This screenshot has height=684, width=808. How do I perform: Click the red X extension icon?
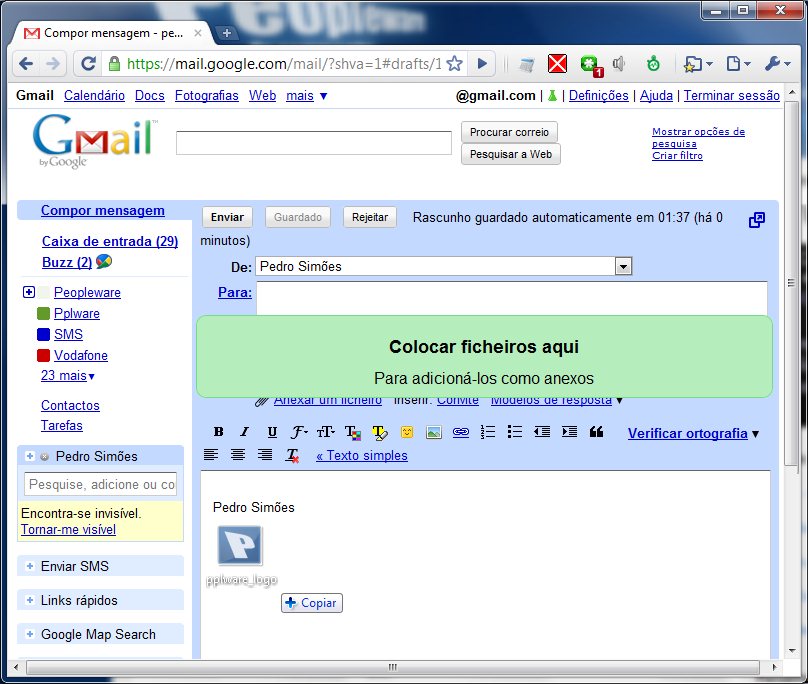pos(557,64)
